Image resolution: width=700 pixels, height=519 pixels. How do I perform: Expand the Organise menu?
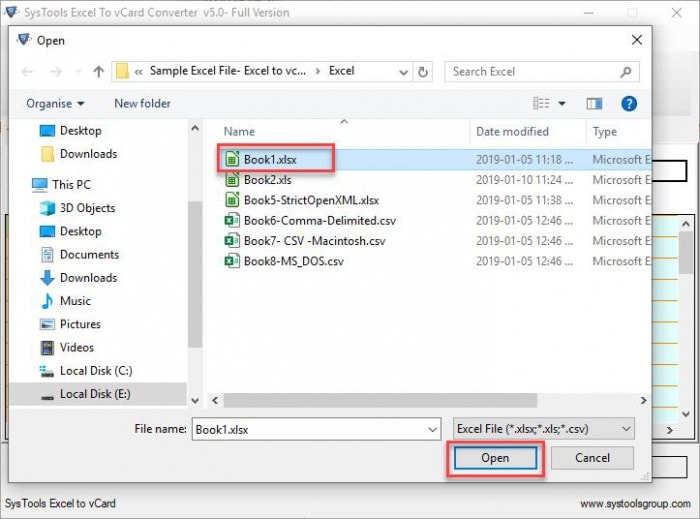[55, 104]
